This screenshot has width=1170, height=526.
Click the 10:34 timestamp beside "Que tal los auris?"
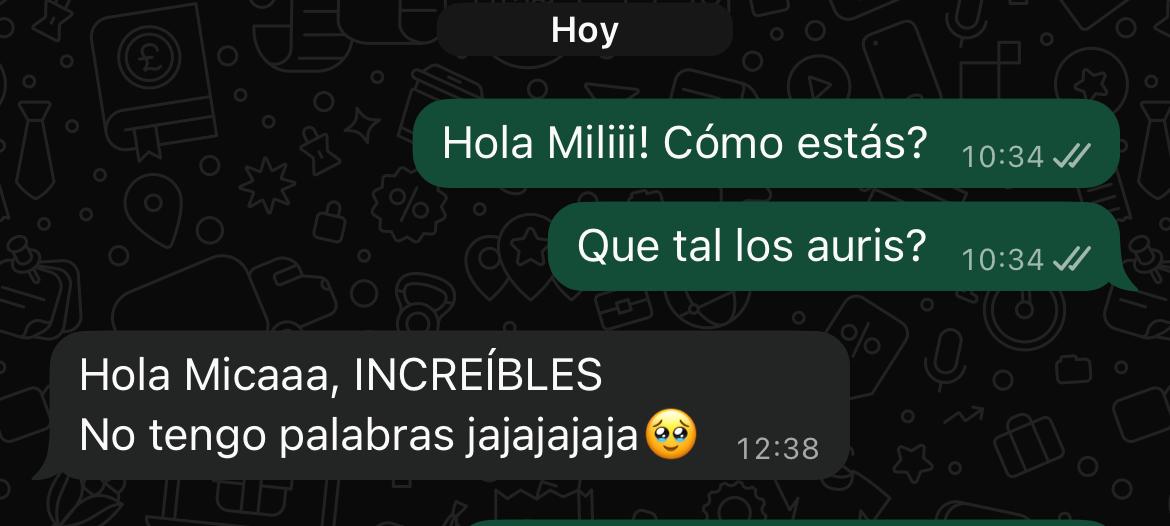[x=1002, y=260]
